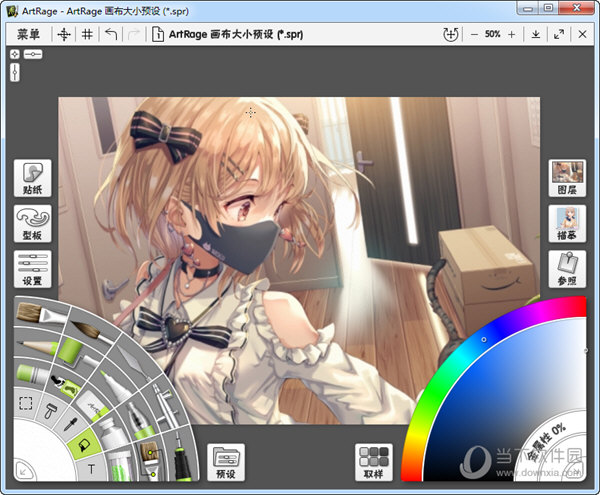Select the canvas transform move icon
Viewport: 600px width, 495px height.
pyautogui.click(x=64, y=34)
